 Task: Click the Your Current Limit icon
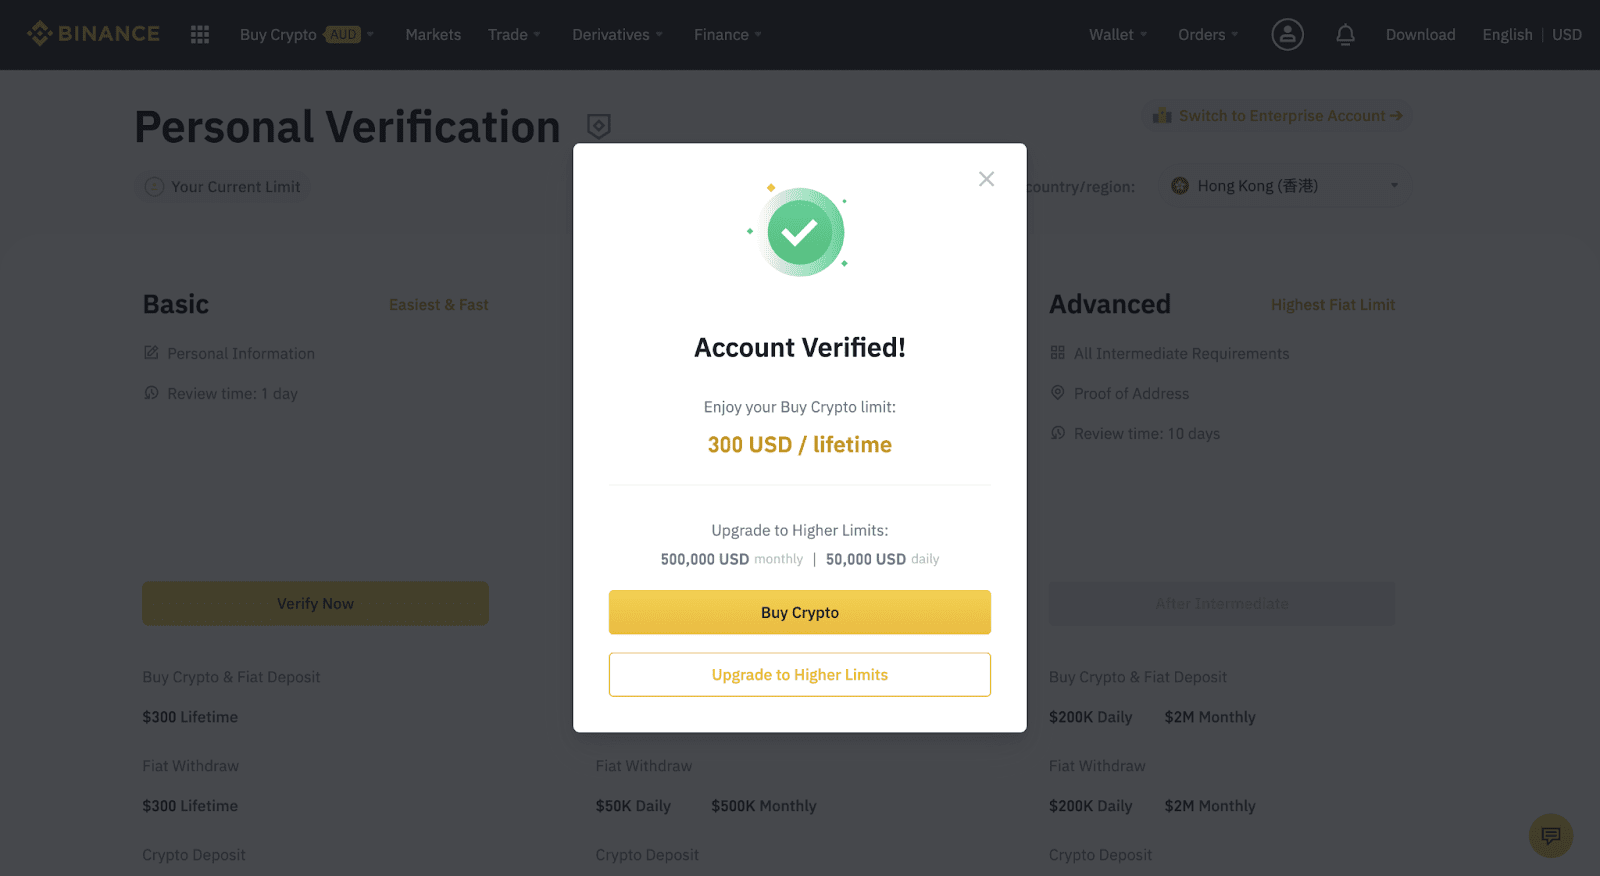pyautogui.click(x=154, y=187)
